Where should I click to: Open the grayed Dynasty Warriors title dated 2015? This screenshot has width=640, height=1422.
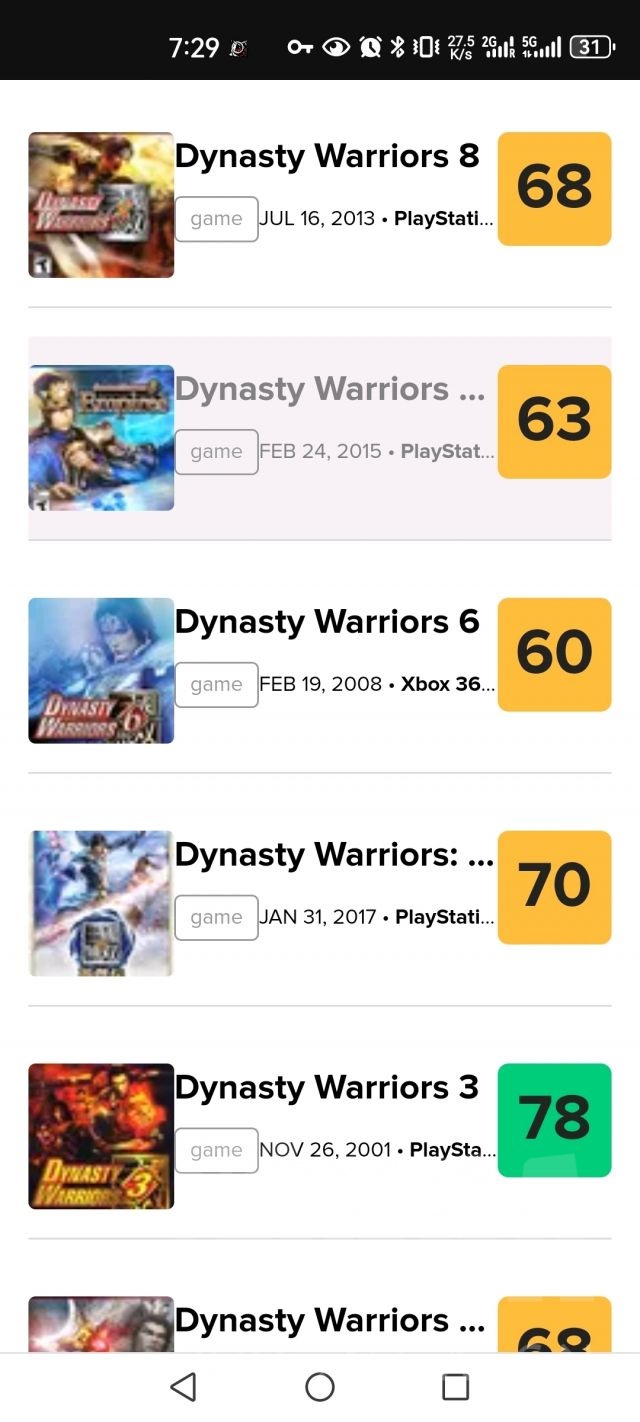330,390
